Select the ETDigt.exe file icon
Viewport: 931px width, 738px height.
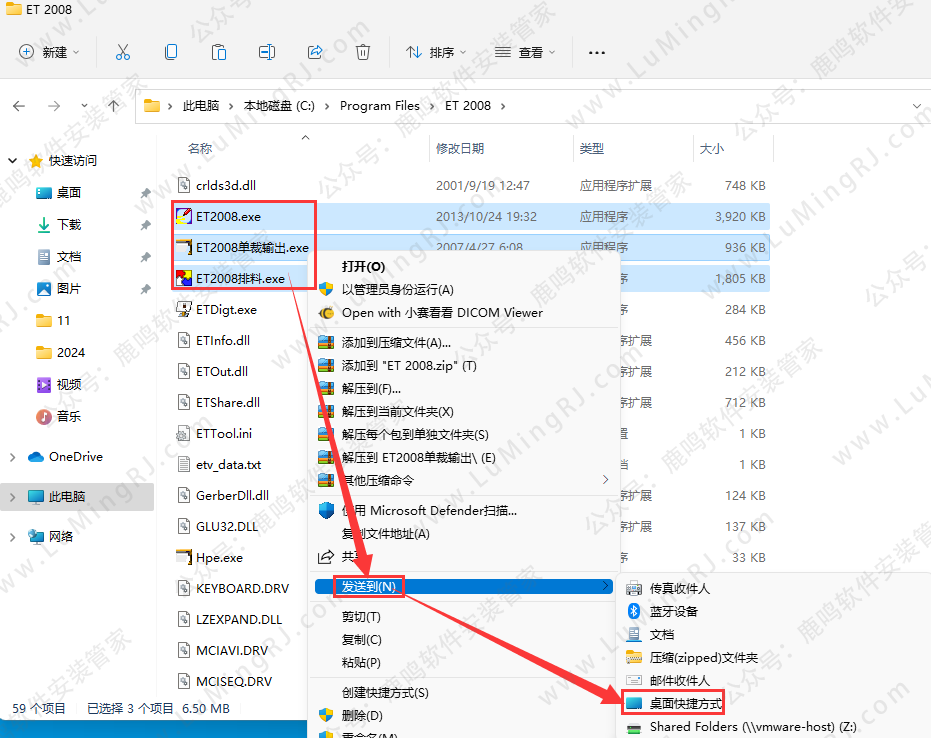184,309
